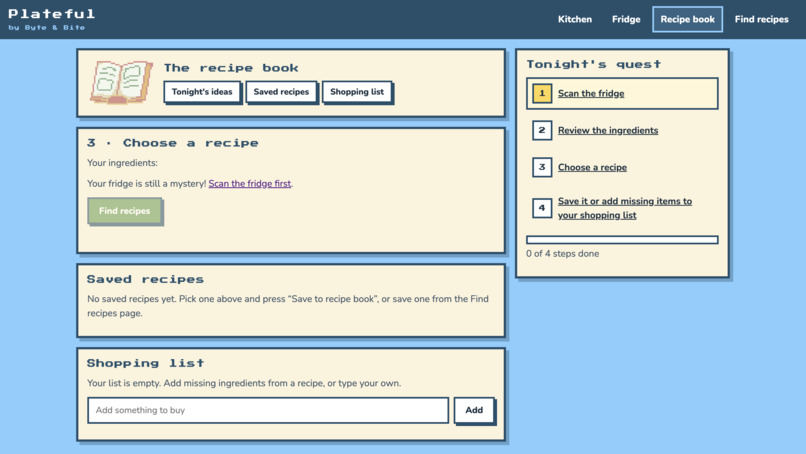Open the Shopping list header button
The width and height of the screenshot is (806, 454).
click(357, 92)
